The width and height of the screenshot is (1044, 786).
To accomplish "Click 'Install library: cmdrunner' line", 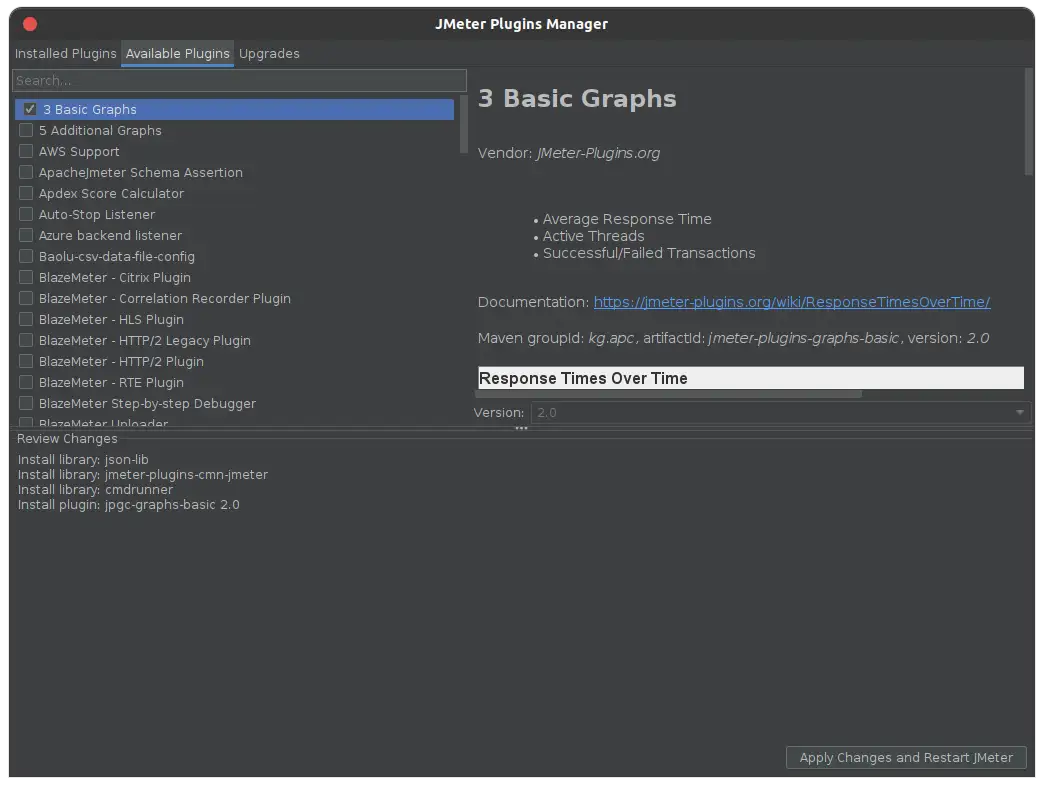I will (x=95, y=489).
